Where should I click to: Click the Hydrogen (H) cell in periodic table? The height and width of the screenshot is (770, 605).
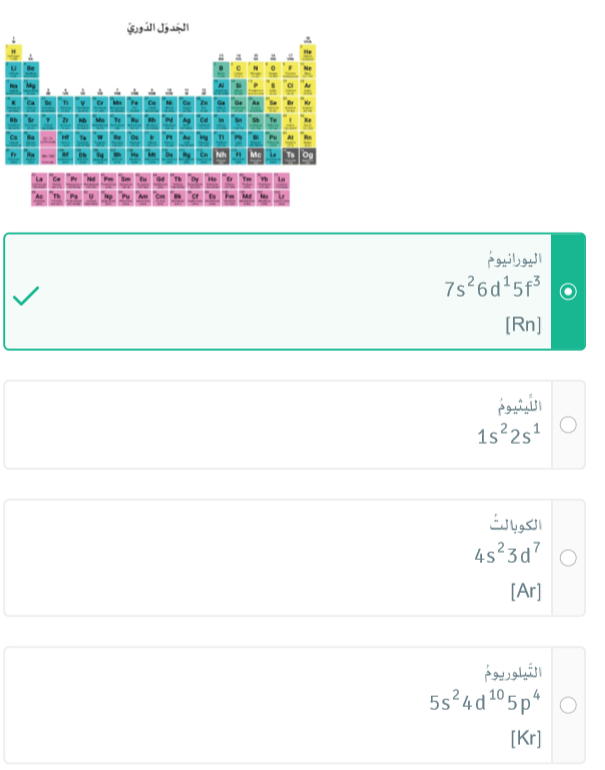[x=14, y=52]
